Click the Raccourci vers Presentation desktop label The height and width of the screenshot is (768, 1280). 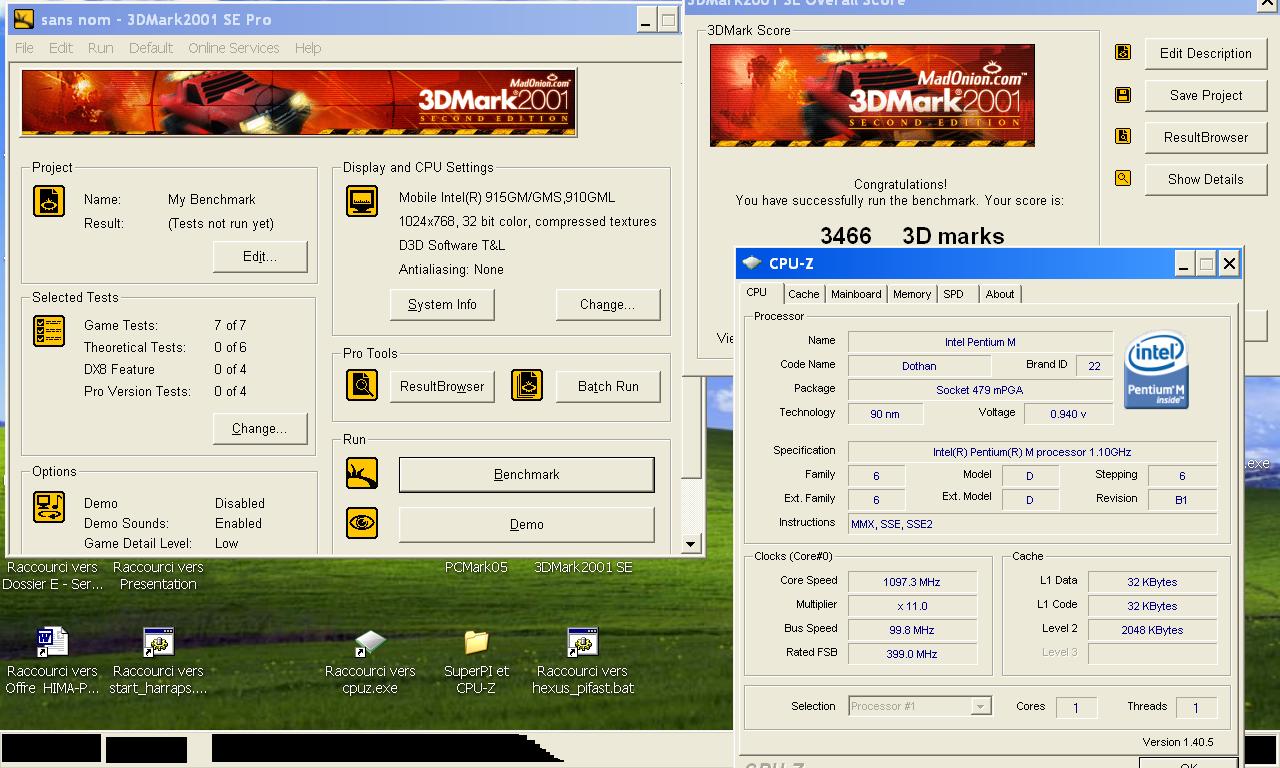click(x=158, y=576)
